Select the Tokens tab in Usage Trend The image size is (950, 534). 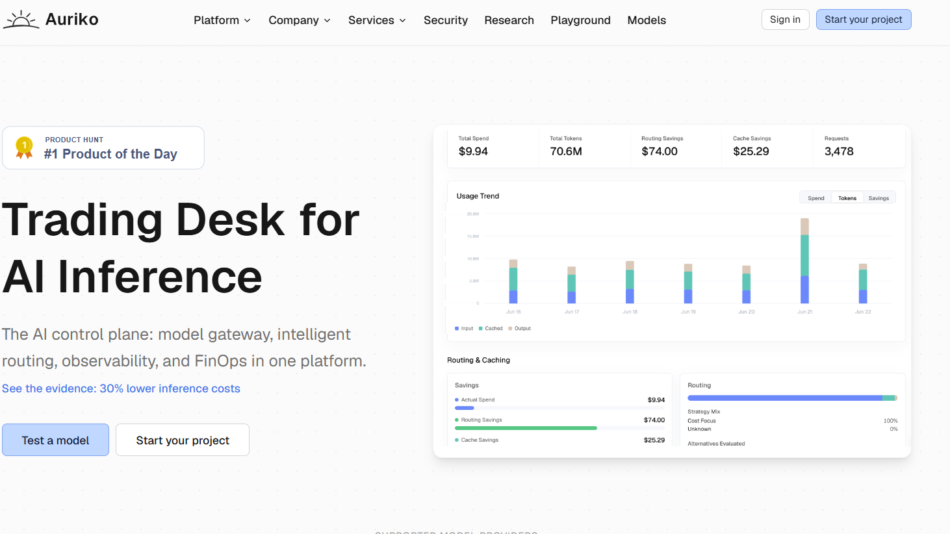(x=847, y=198)
